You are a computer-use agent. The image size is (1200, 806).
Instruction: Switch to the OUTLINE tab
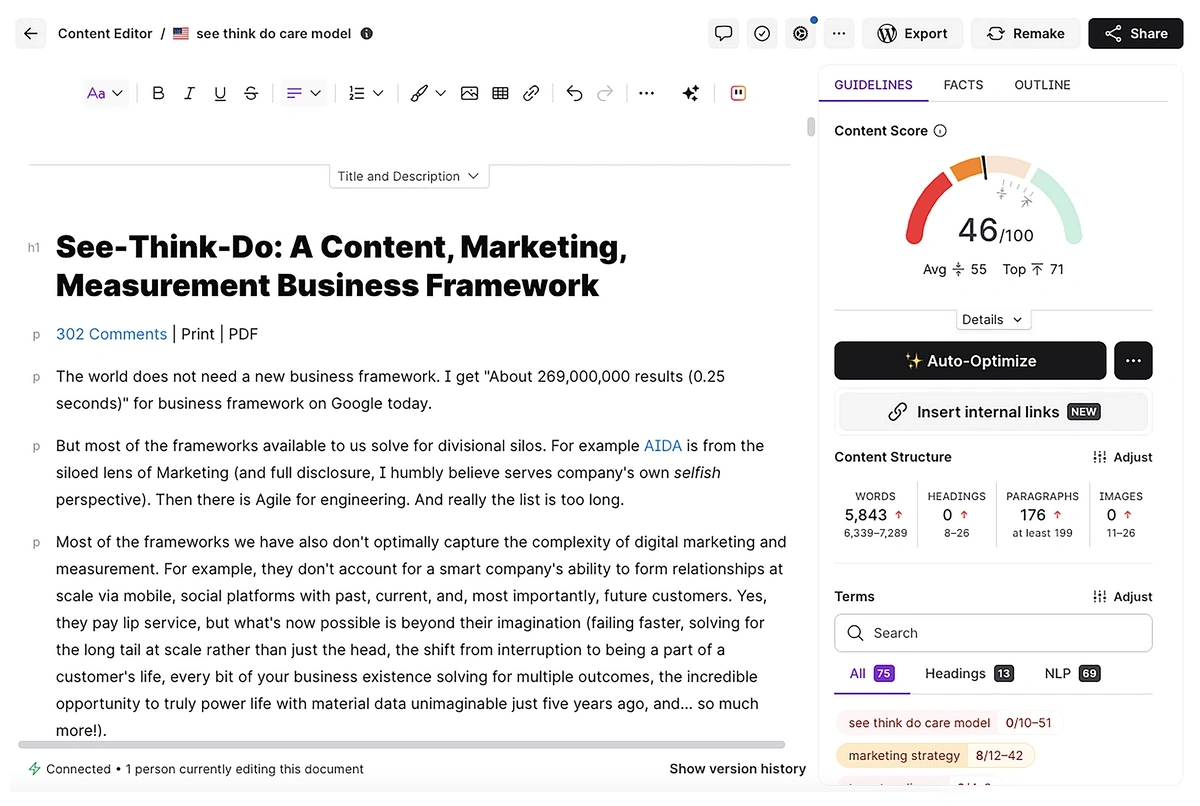(1042, 85)
